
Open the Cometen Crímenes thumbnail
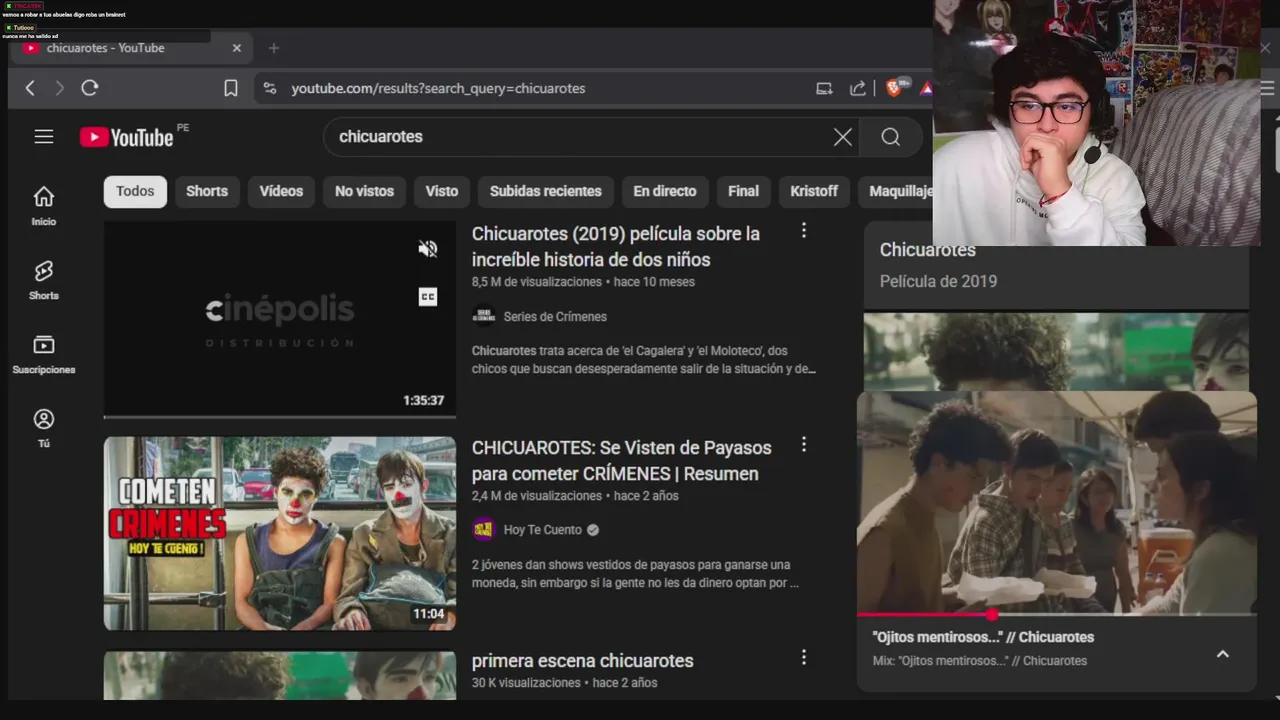[x=280, y=533]
